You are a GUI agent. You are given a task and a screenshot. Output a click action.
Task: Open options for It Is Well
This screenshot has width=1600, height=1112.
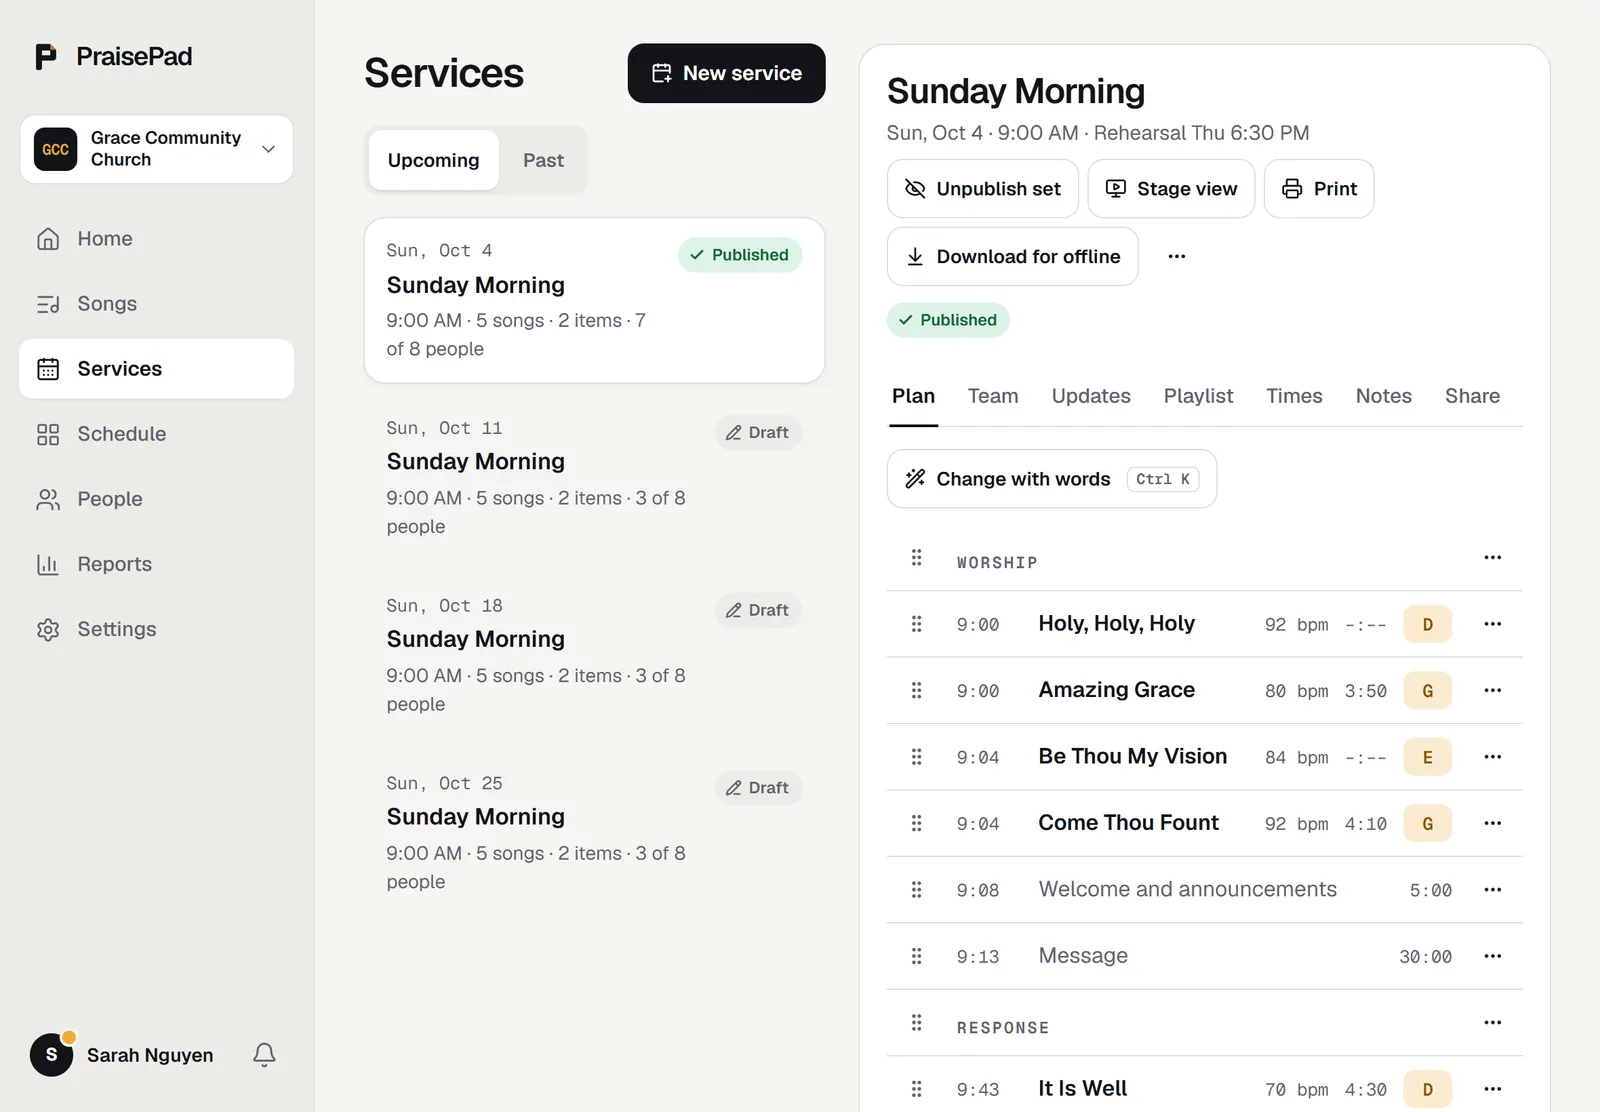point(1493,1090)
